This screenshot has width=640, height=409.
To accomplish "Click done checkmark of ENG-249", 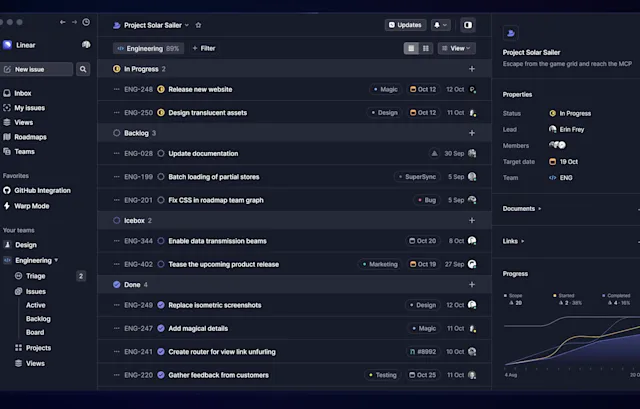I will [x=161, y=305].
